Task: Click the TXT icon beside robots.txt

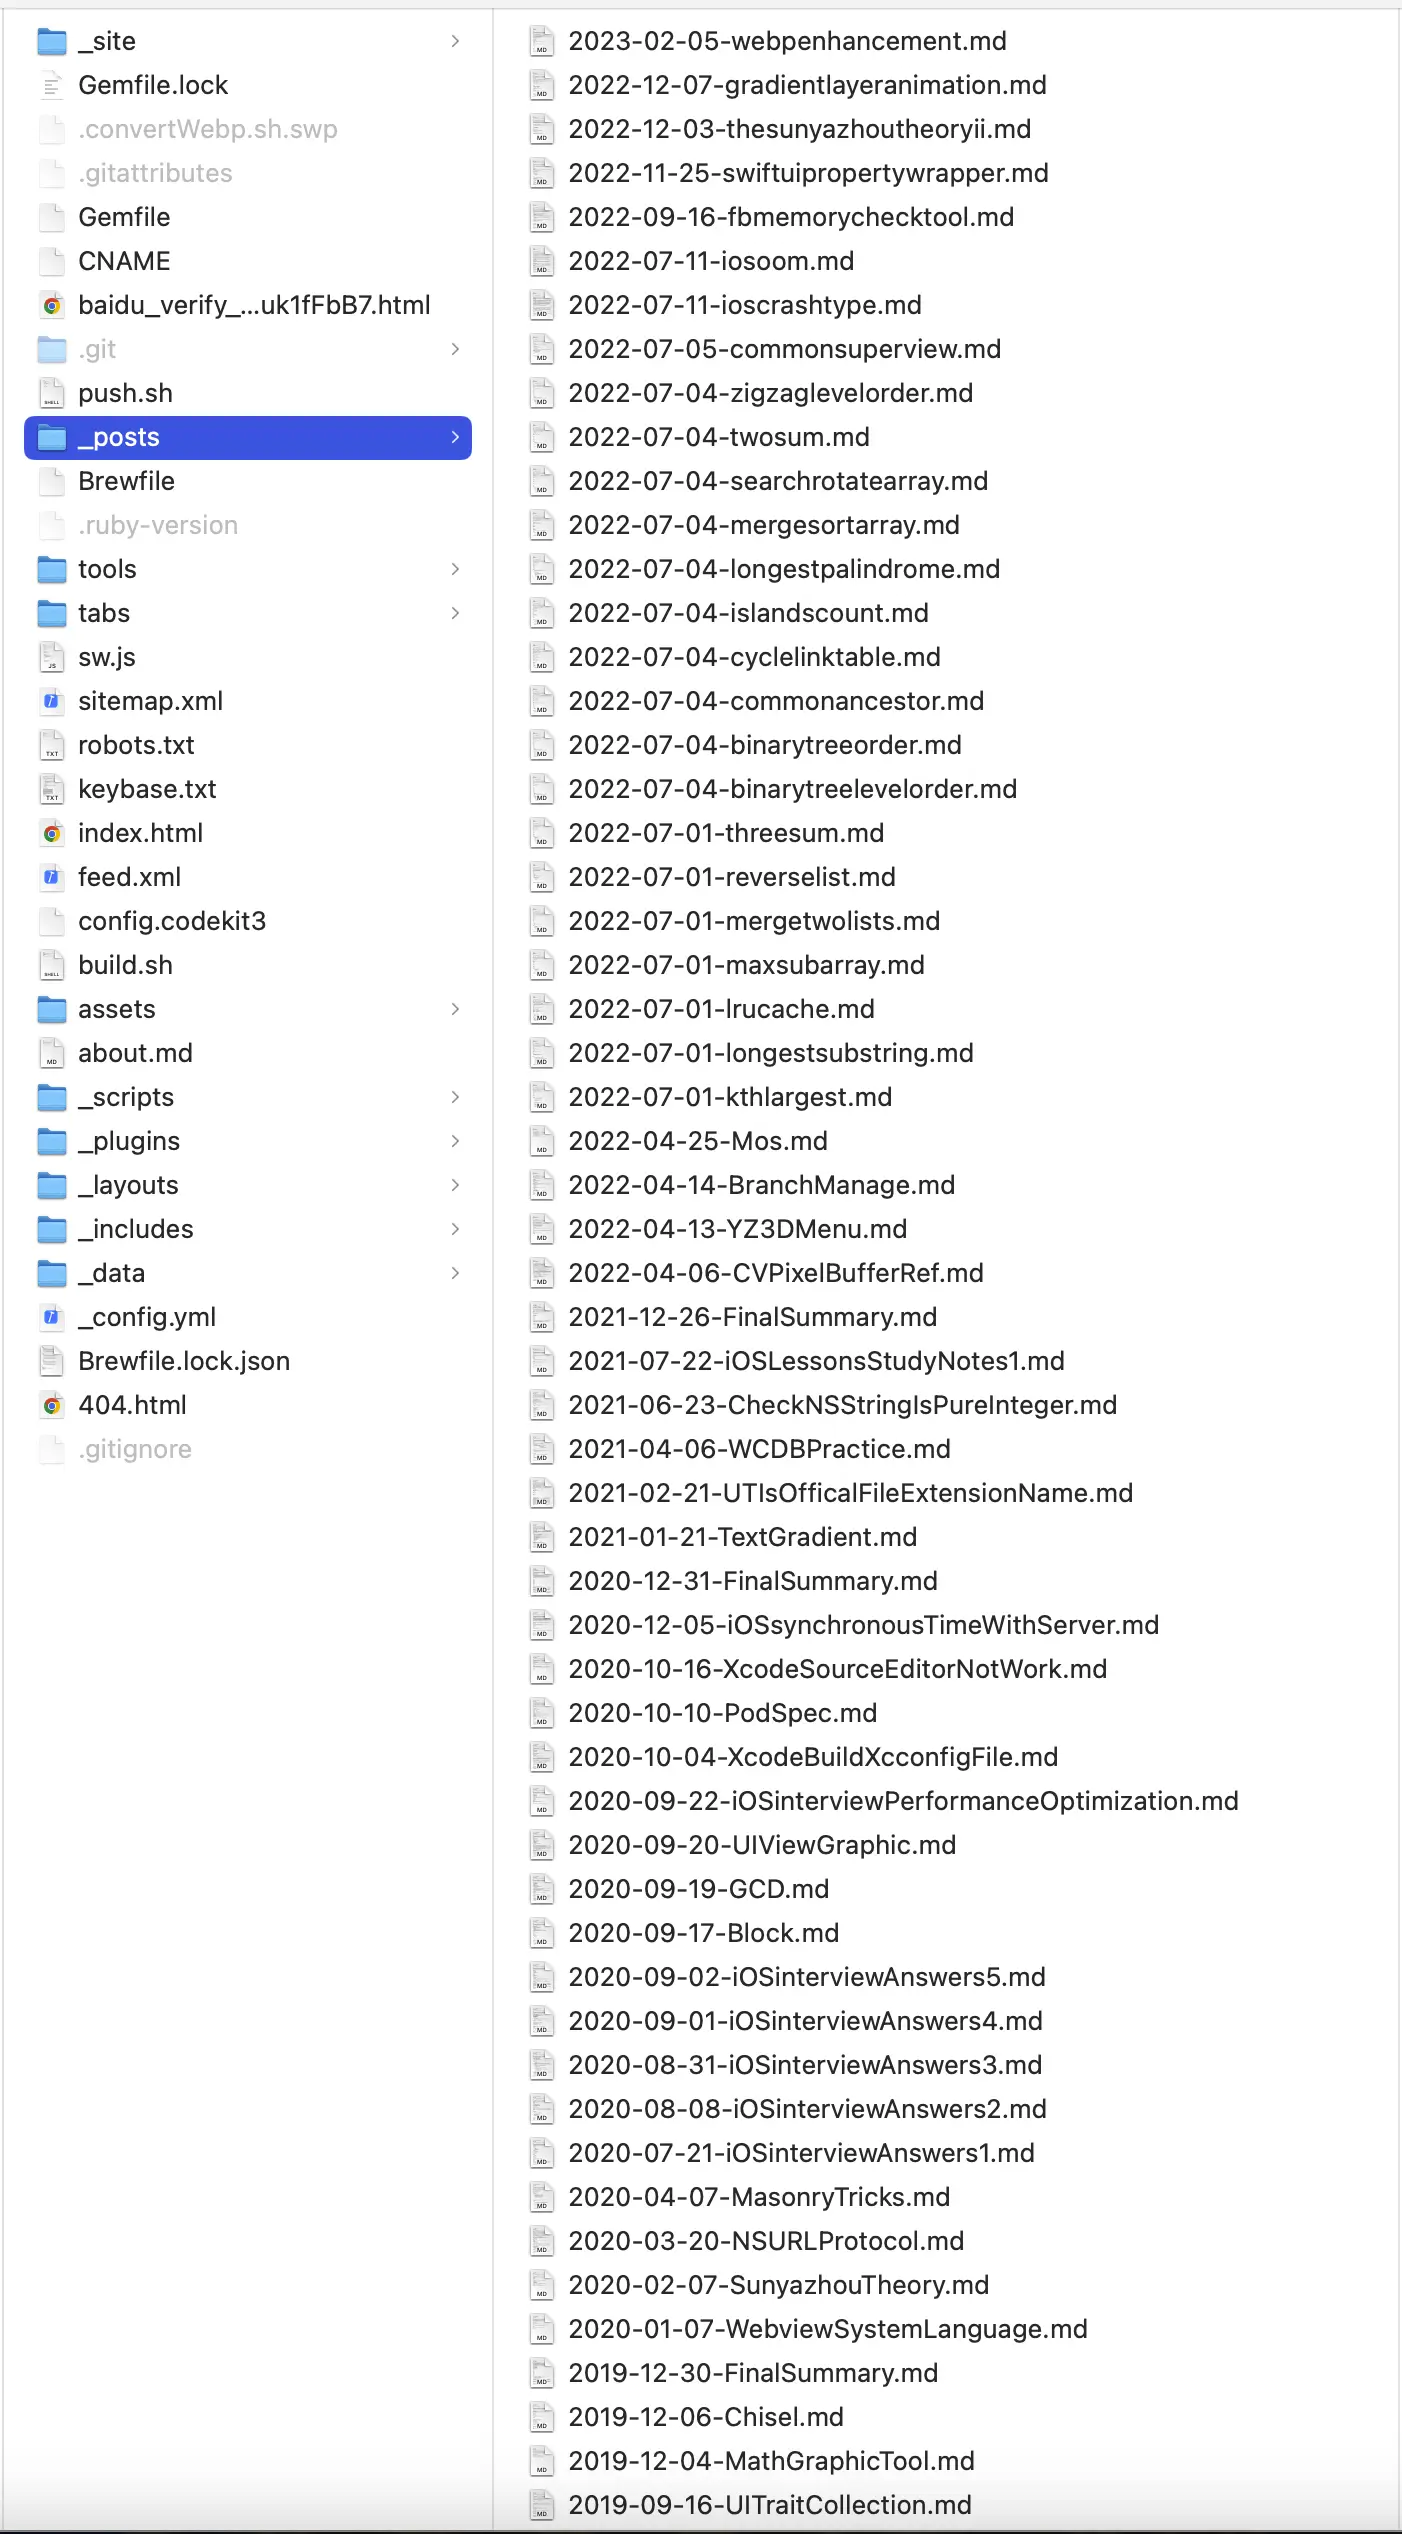Action: coord(52,745)
